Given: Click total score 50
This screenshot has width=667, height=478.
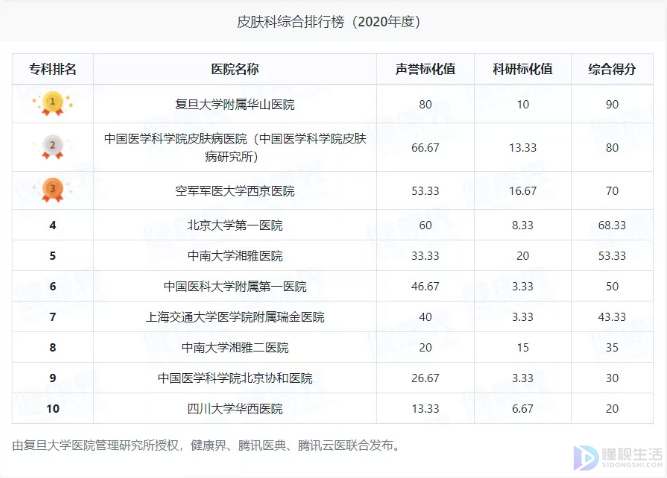Looking at the screenshot, I should (612, 286).
